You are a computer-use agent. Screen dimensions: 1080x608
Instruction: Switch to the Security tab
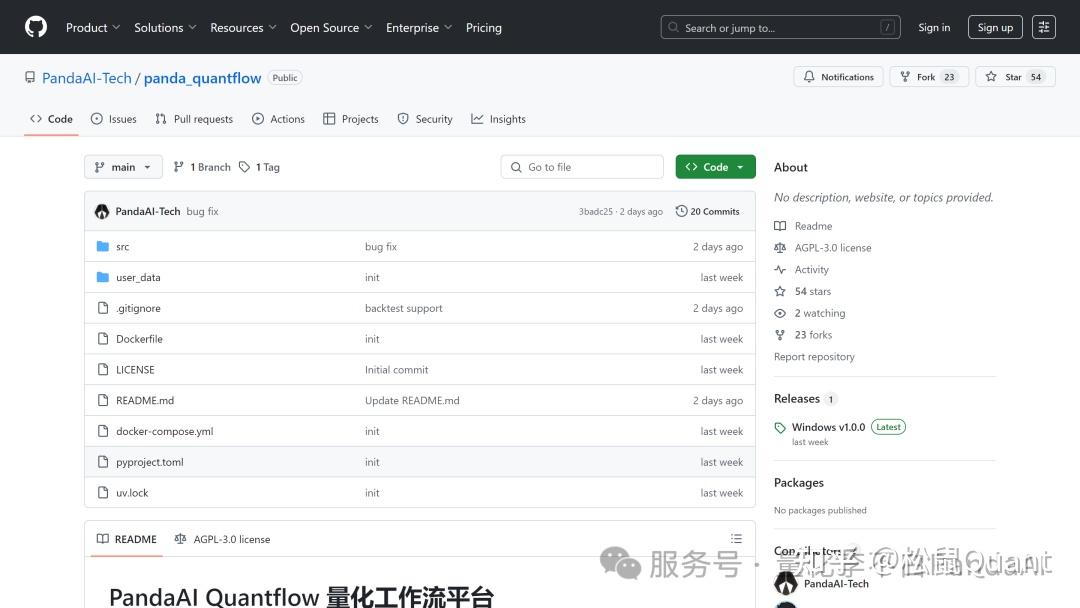(425, 119)
